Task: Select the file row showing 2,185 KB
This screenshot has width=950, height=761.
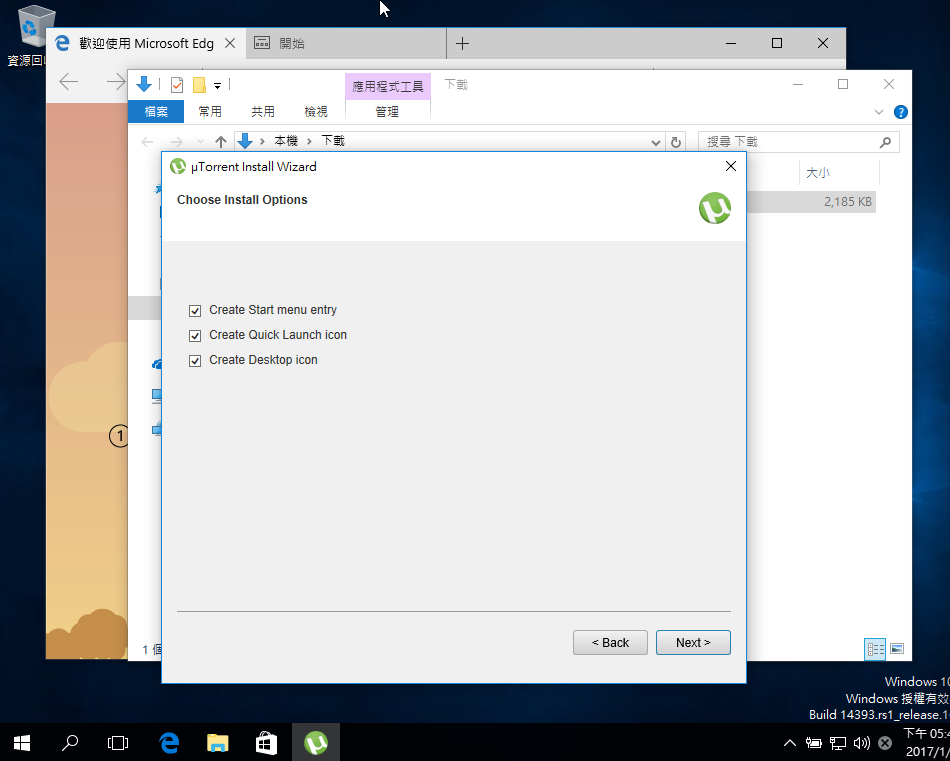Action: click(811, 202)
